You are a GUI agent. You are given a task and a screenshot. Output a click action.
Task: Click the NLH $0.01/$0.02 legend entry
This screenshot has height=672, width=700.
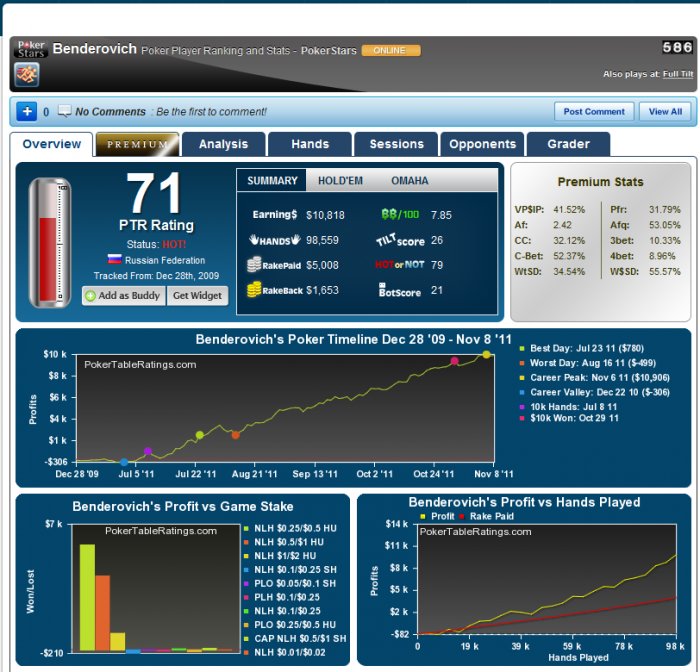pos(290,652)
